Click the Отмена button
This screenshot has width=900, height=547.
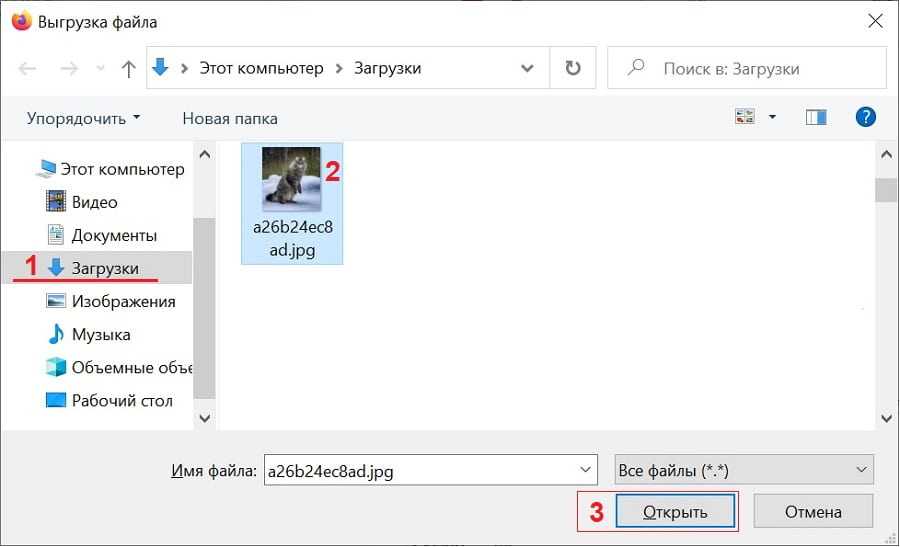pyautogui.click(x=812, y=512)
